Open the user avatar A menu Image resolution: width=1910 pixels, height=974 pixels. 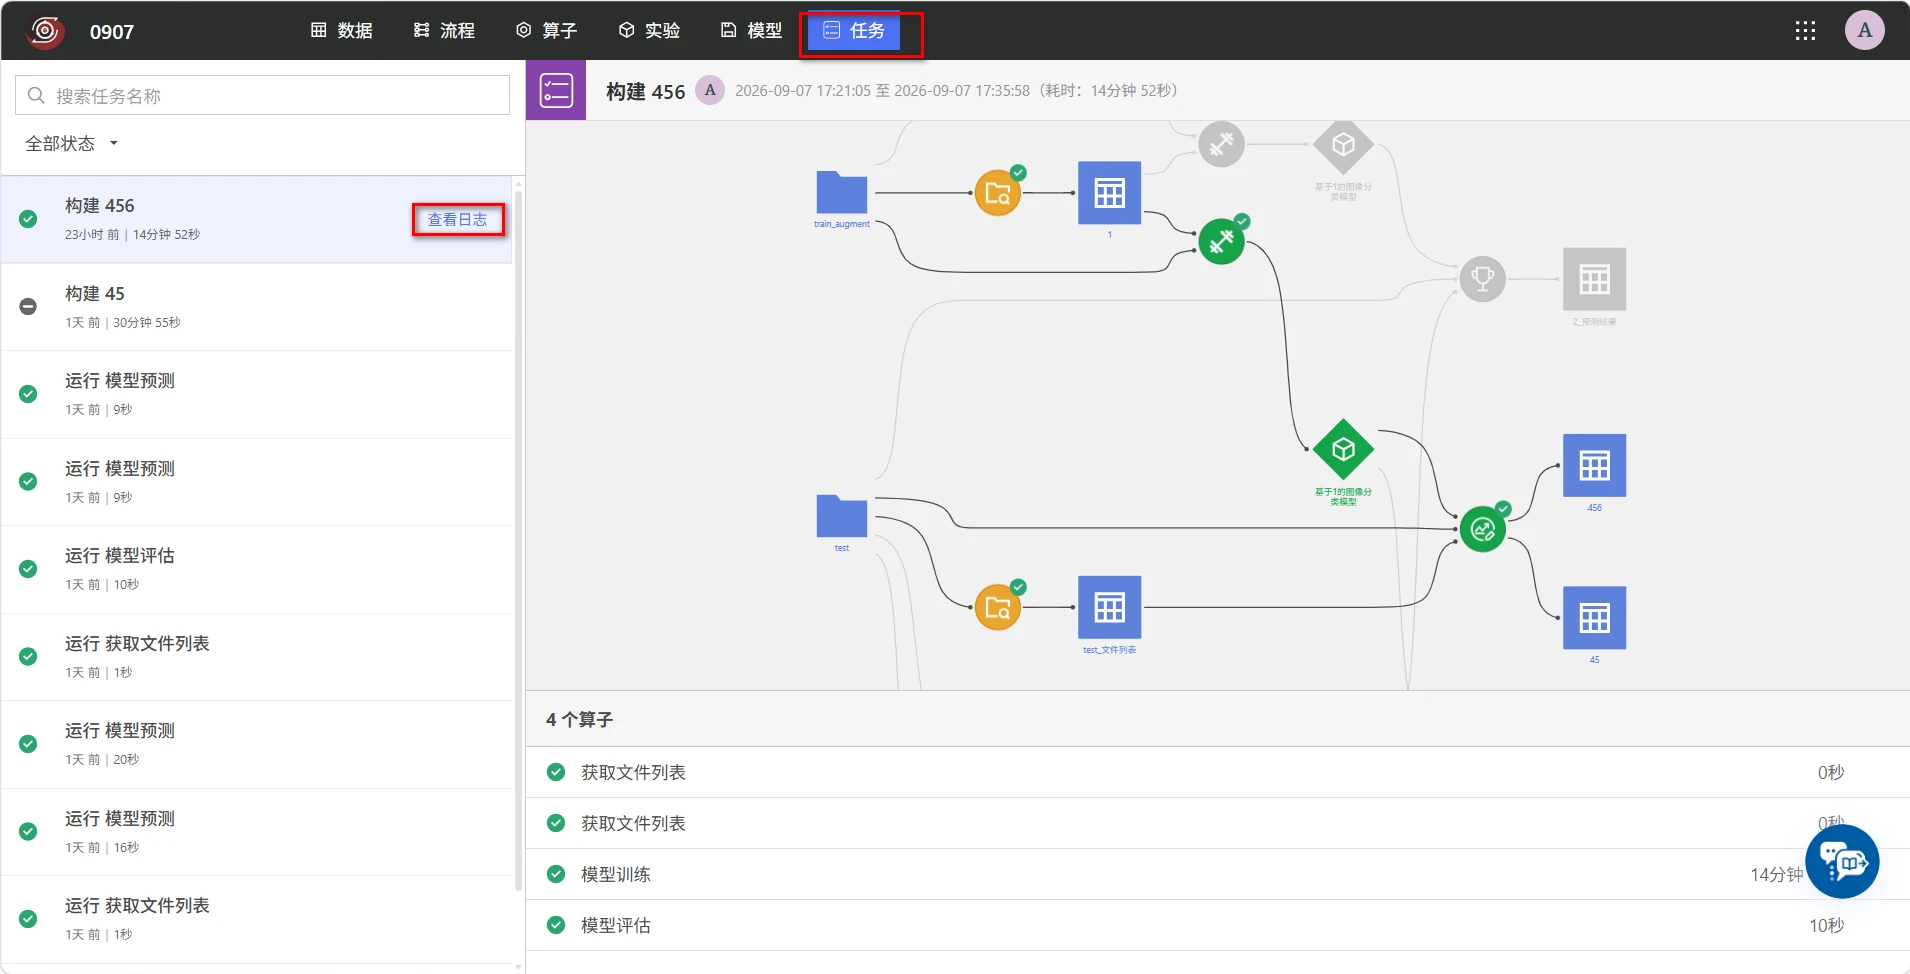pos(1865,31)
